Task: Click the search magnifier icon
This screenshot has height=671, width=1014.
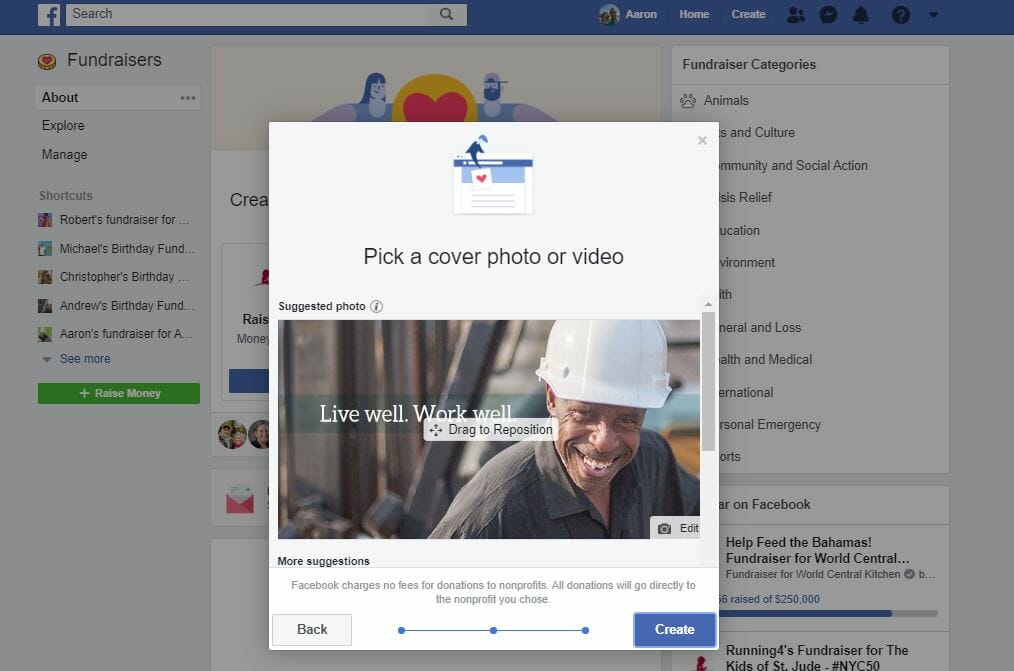Action: 446,14
